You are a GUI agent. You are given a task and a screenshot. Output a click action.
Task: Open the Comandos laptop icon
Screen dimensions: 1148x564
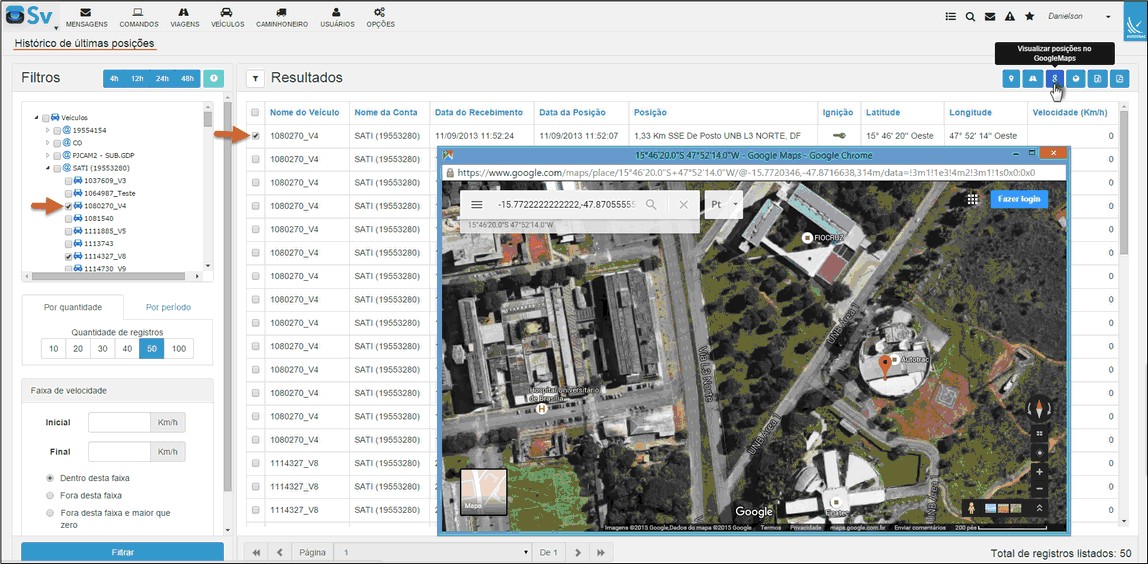[138, 12]
